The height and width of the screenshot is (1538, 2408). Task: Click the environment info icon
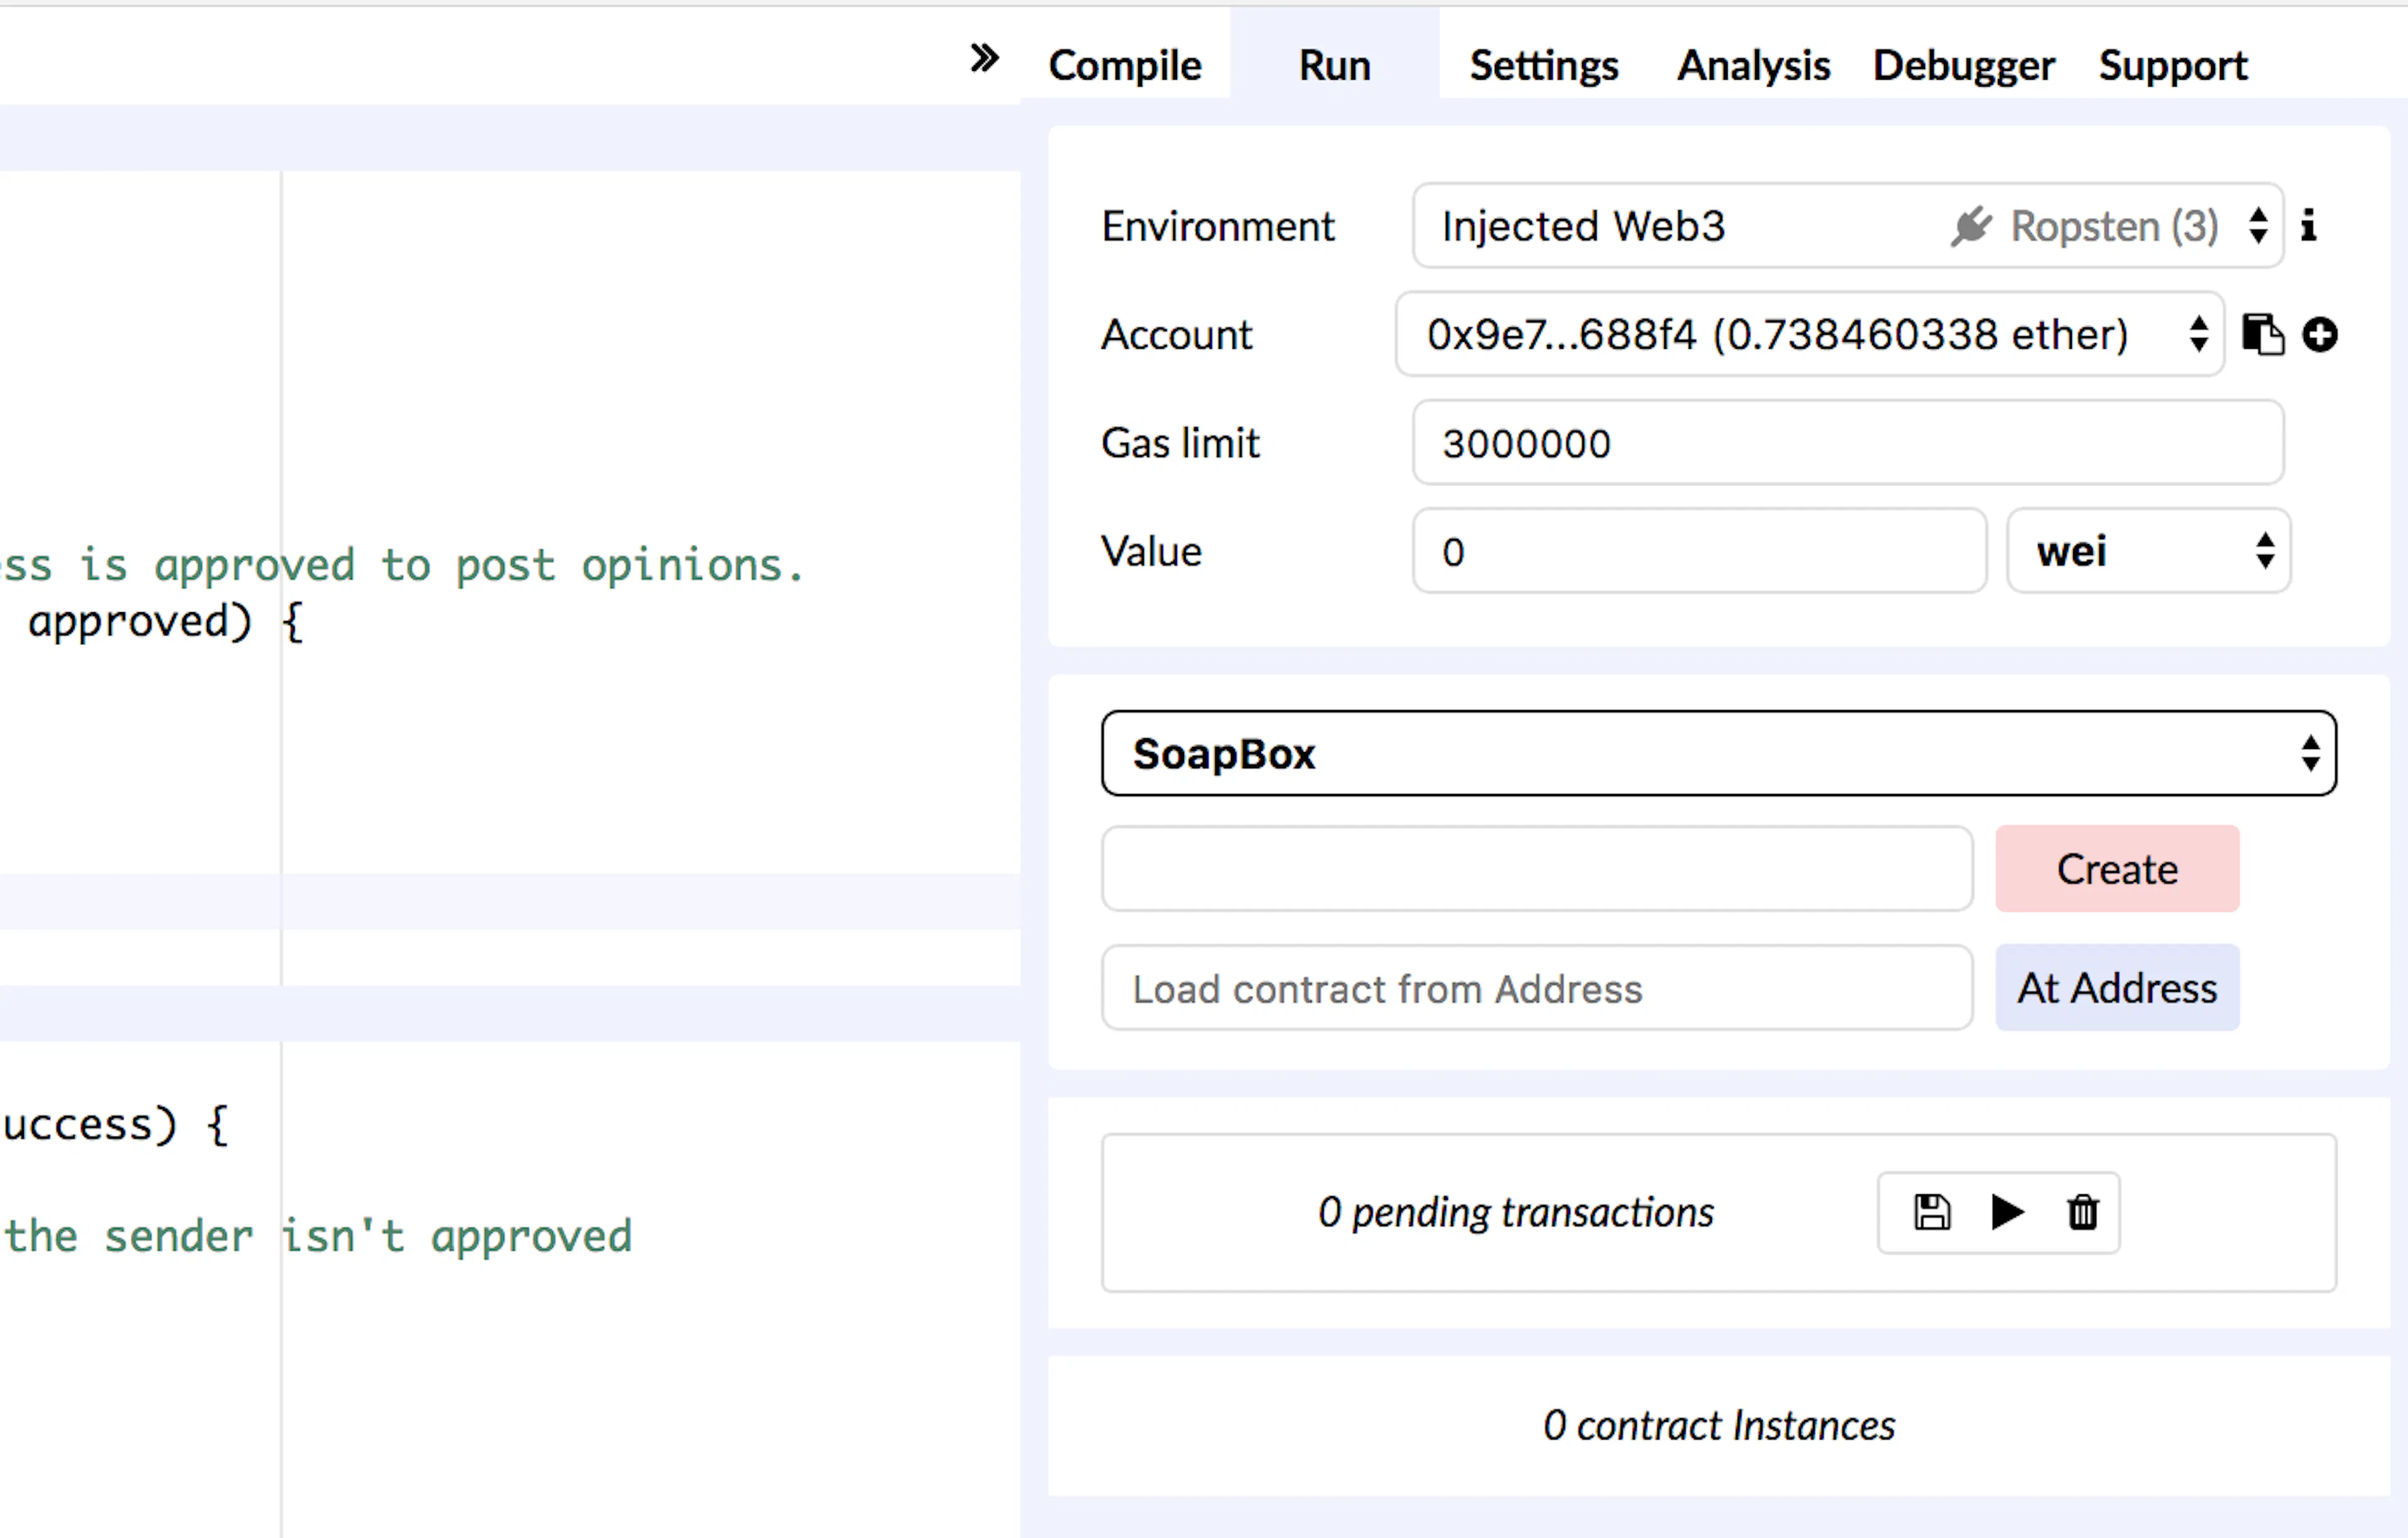(x=2308, y=226)
